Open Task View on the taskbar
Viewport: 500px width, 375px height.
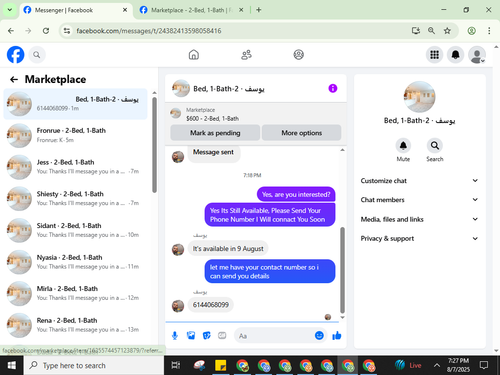click(176, 365)
